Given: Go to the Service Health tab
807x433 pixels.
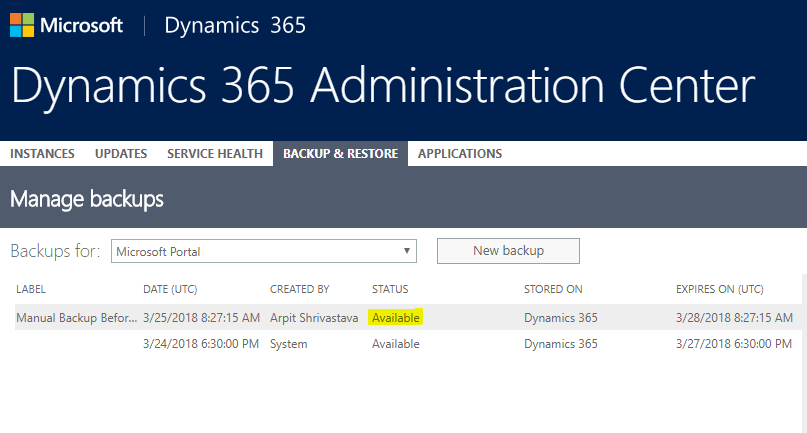Looking at the screenshot, I should click(x=215, y=153).
